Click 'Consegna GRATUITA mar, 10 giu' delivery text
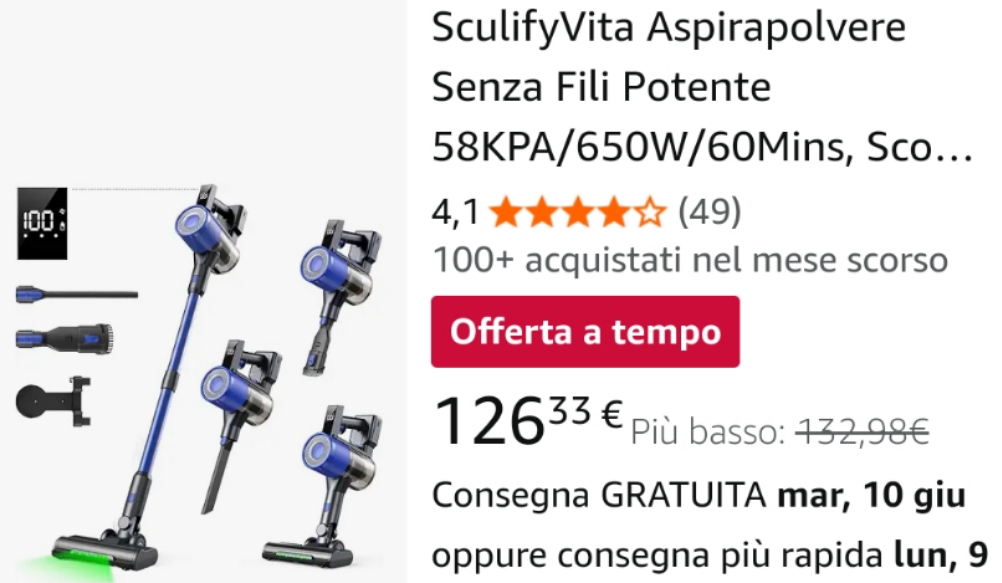This screenshot has width=1002, height=583. (x=698, y=495)
